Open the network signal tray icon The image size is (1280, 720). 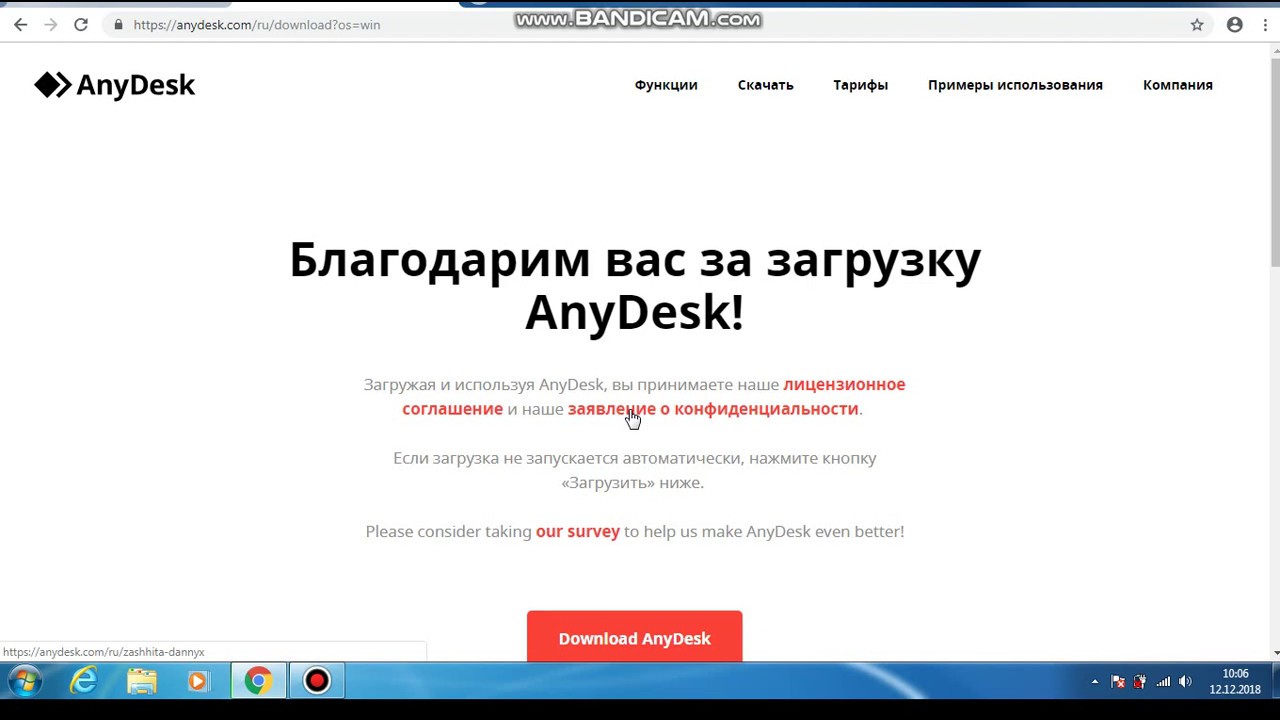tap(1163, 682)
